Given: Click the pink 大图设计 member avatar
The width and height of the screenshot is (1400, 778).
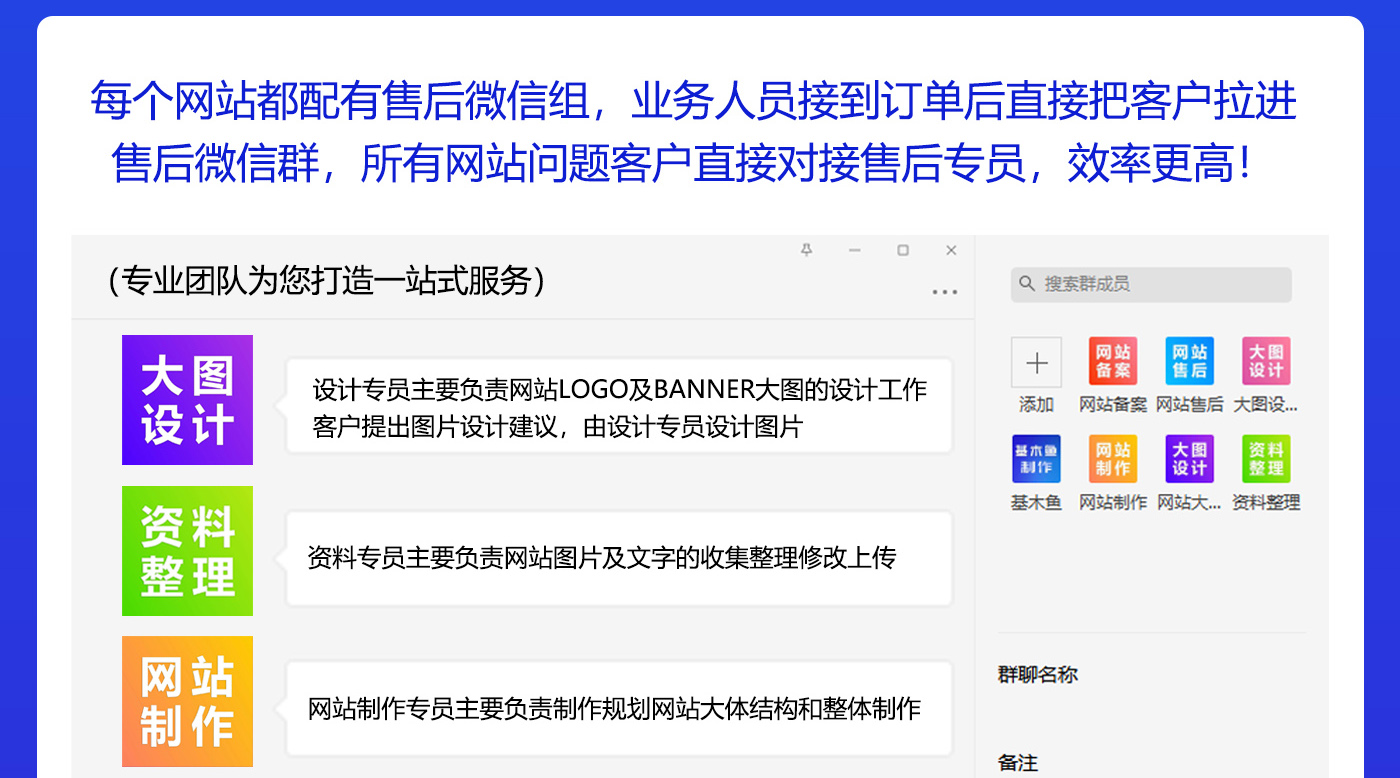Looking at the screenshot, I should [x=1266, y=361].
